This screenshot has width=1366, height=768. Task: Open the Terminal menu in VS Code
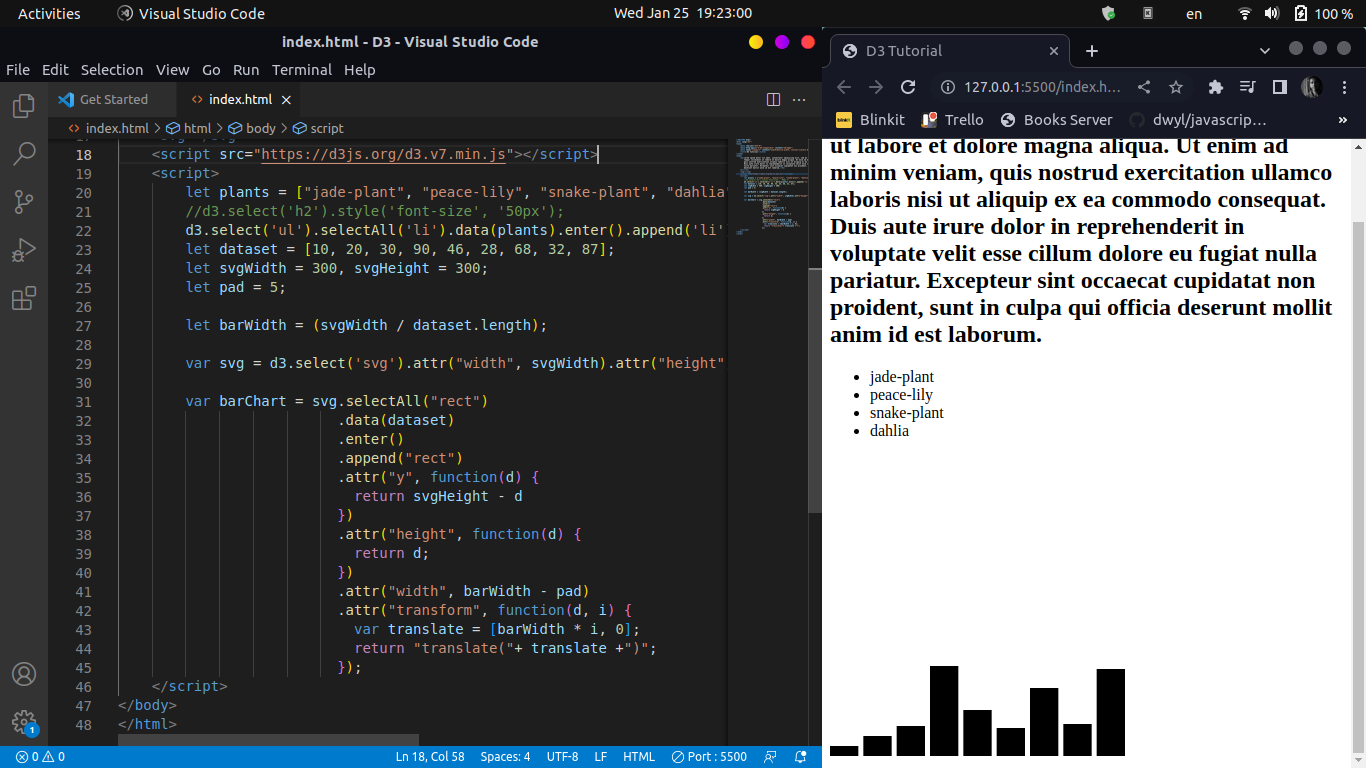(302, 70)
